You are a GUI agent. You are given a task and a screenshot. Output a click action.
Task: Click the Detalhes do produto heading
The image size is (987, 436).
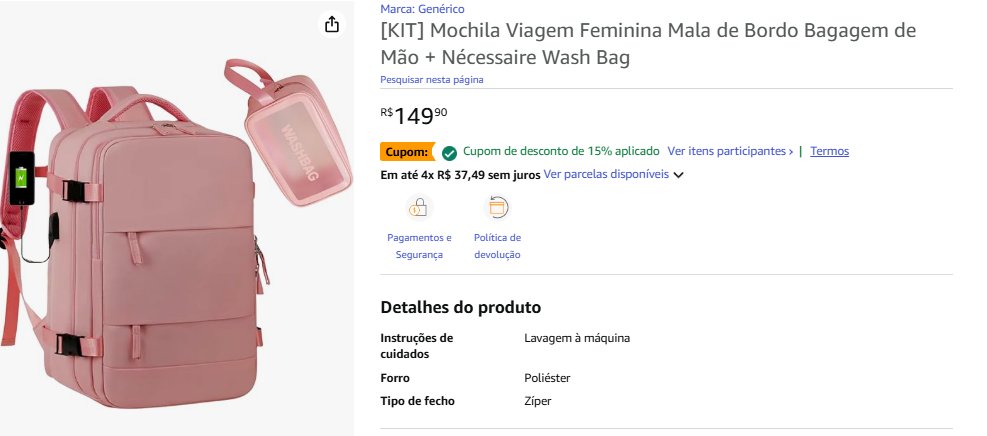click(x=460, y=307)
